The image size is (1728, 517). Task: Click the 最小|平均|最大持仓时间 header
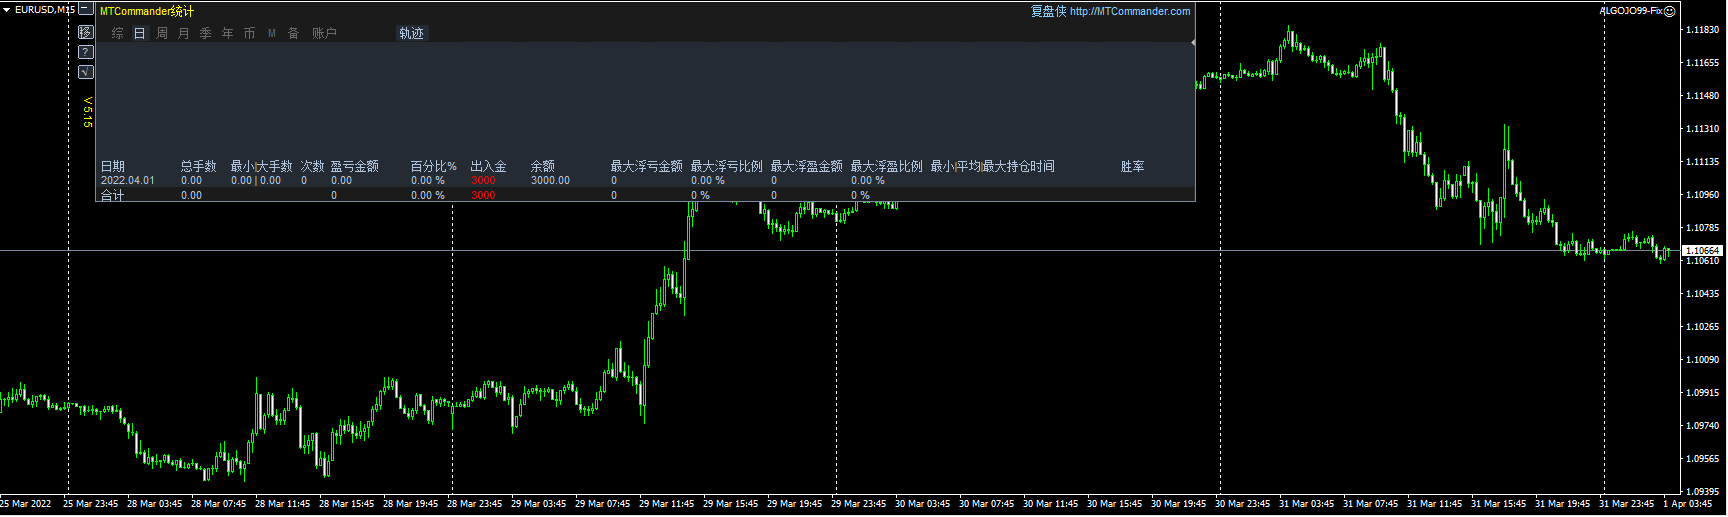click(992, 166)
